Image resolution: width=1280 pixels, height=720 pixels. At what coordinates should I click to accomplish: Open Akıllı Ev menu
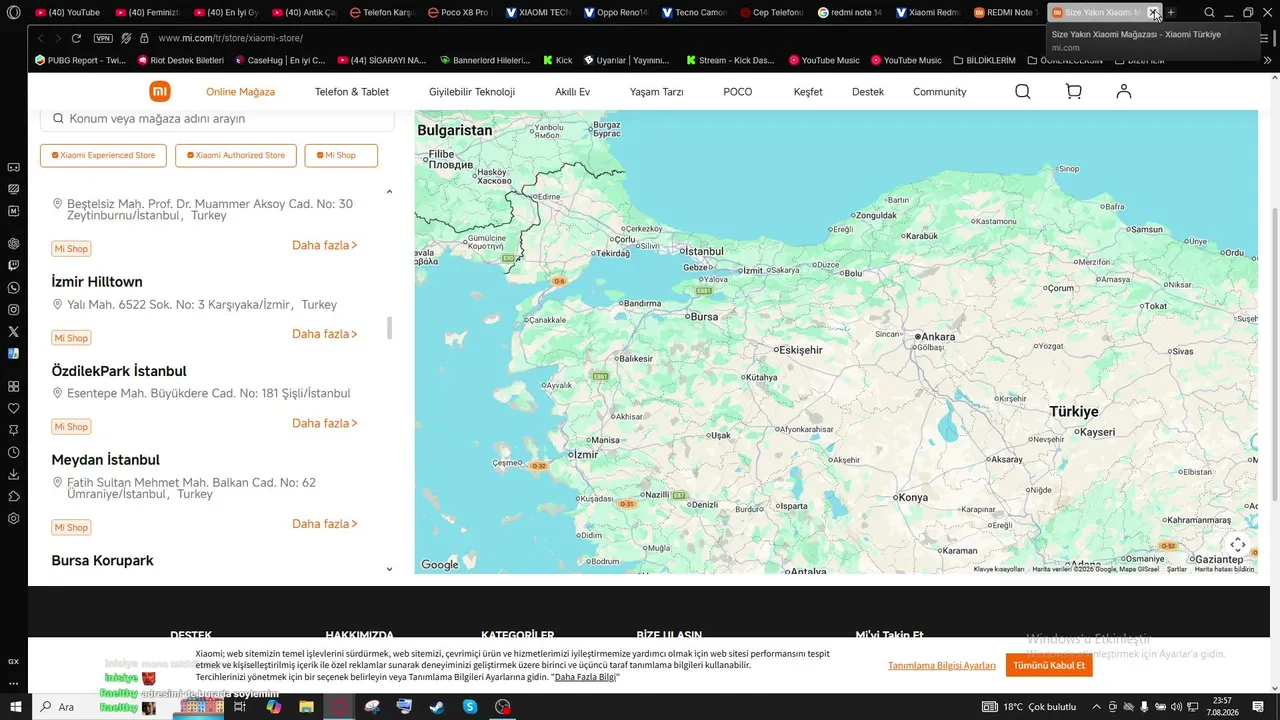(x=573, y=92)
